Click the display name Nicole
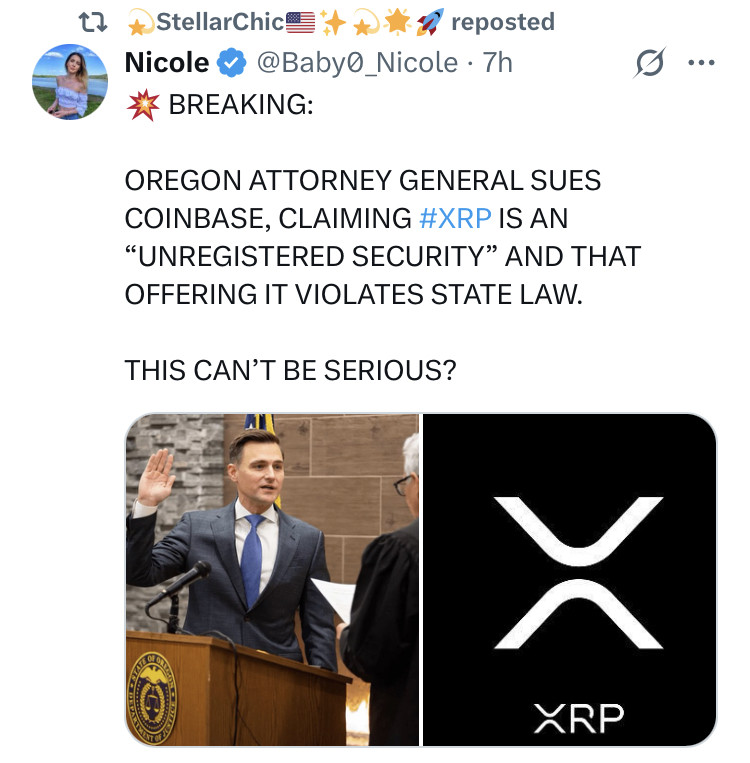 point(167,63)
